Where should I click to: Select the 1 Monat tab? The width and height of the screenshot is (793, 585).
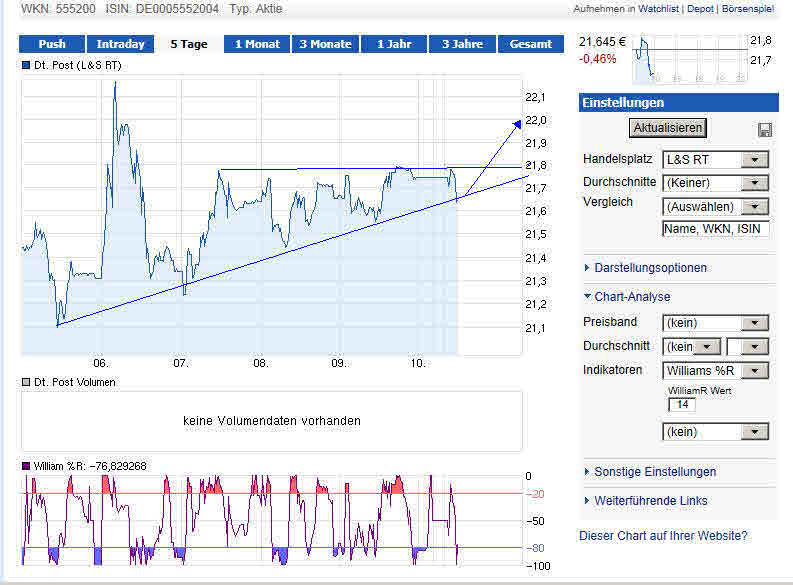(x=257, y=44)
